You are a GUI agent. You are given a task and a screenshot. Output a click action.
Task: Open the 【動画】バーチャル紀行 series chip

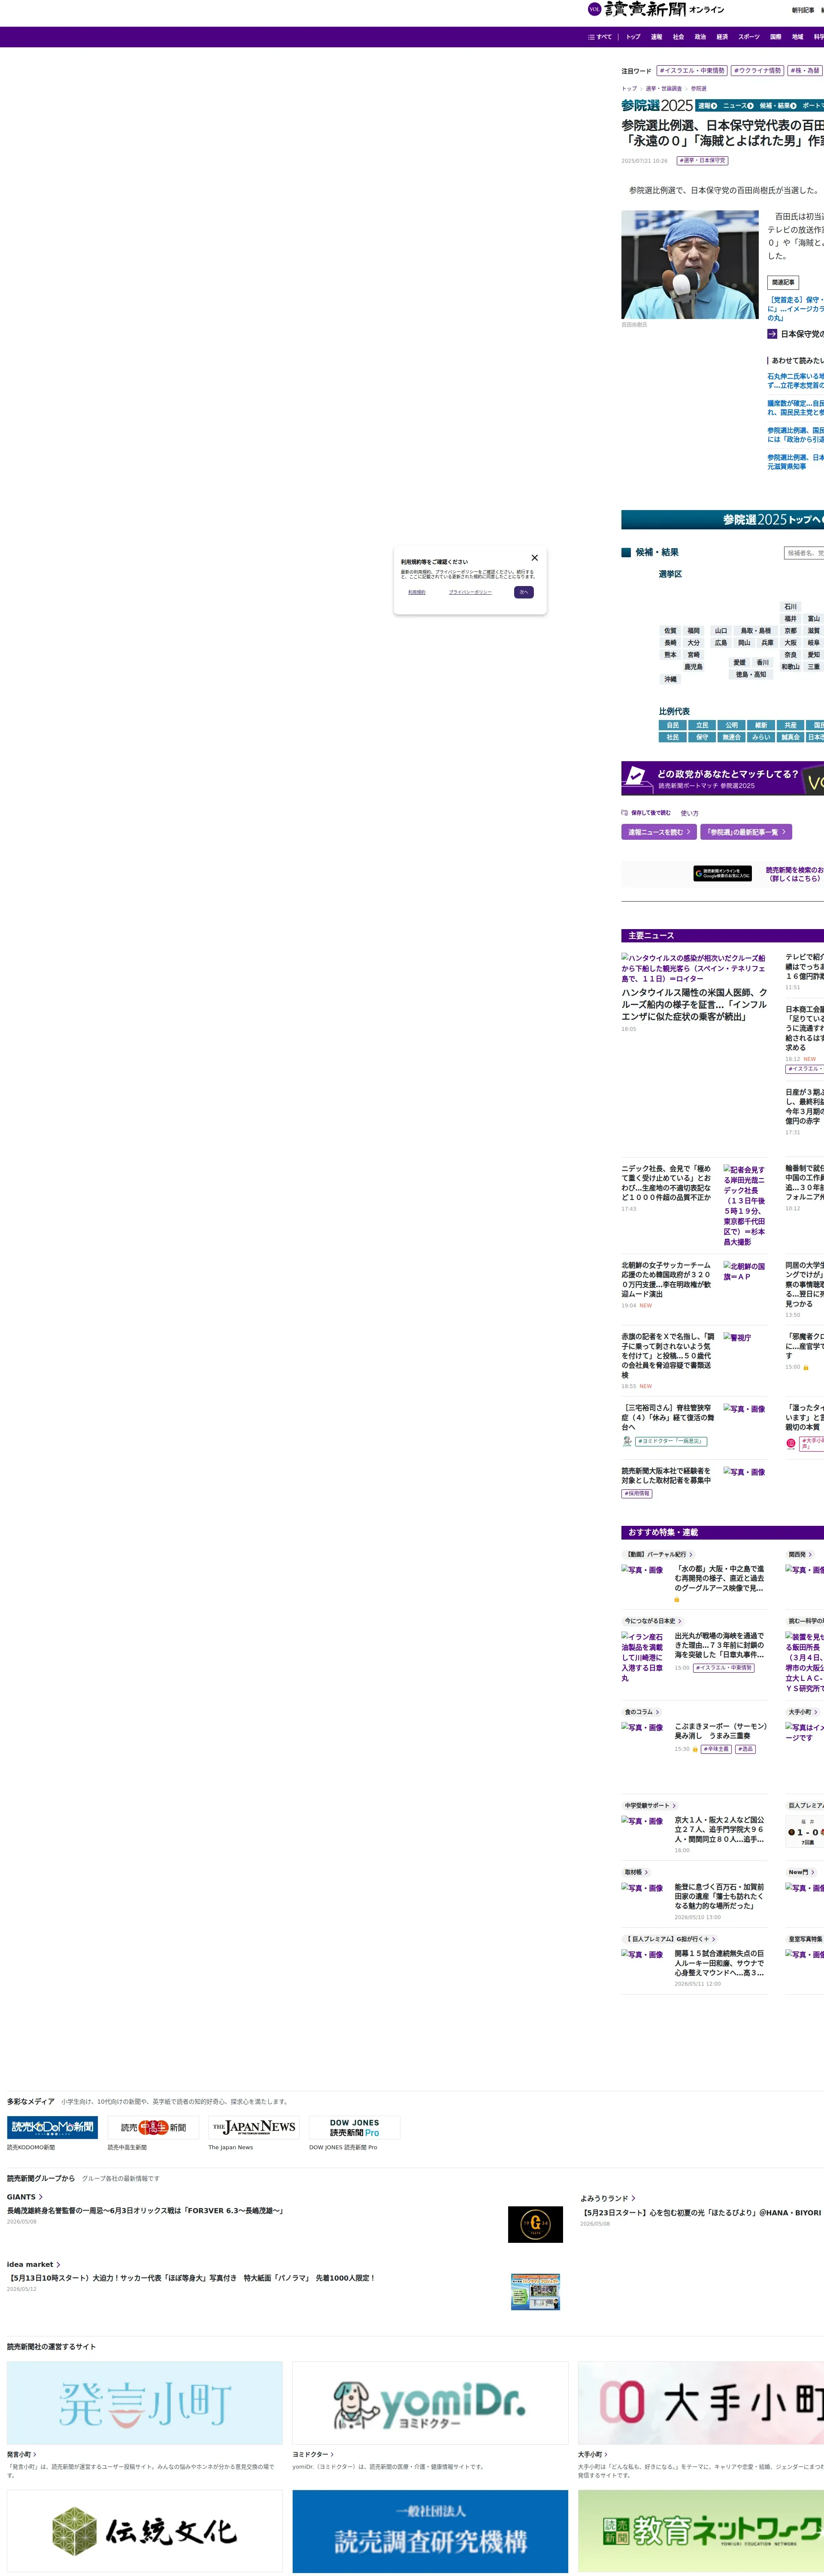coord(658,1555)
